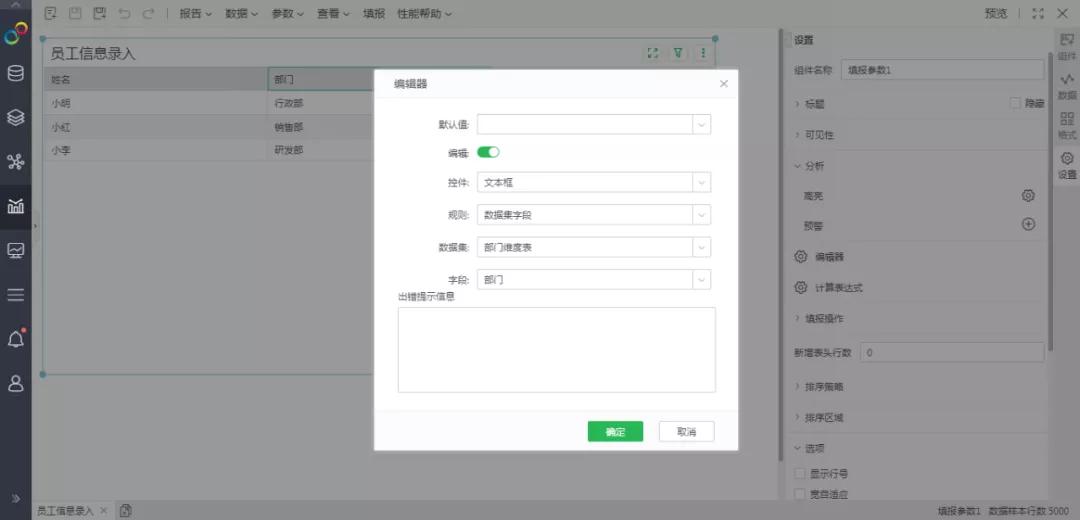Click the filter funnel icon on the table
This screenshot has height=520, width=1080.
(678, 53)
